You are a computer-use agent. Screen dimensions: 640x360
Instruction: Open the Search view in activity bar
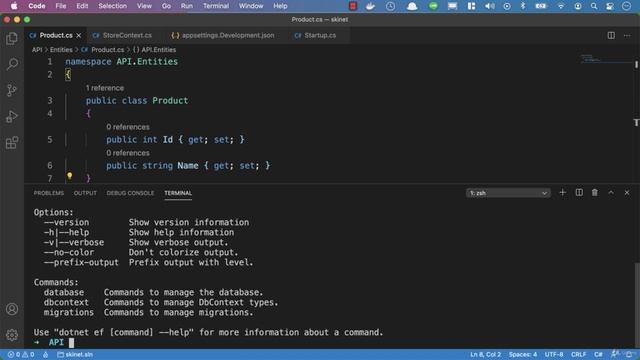pos(12,64)
